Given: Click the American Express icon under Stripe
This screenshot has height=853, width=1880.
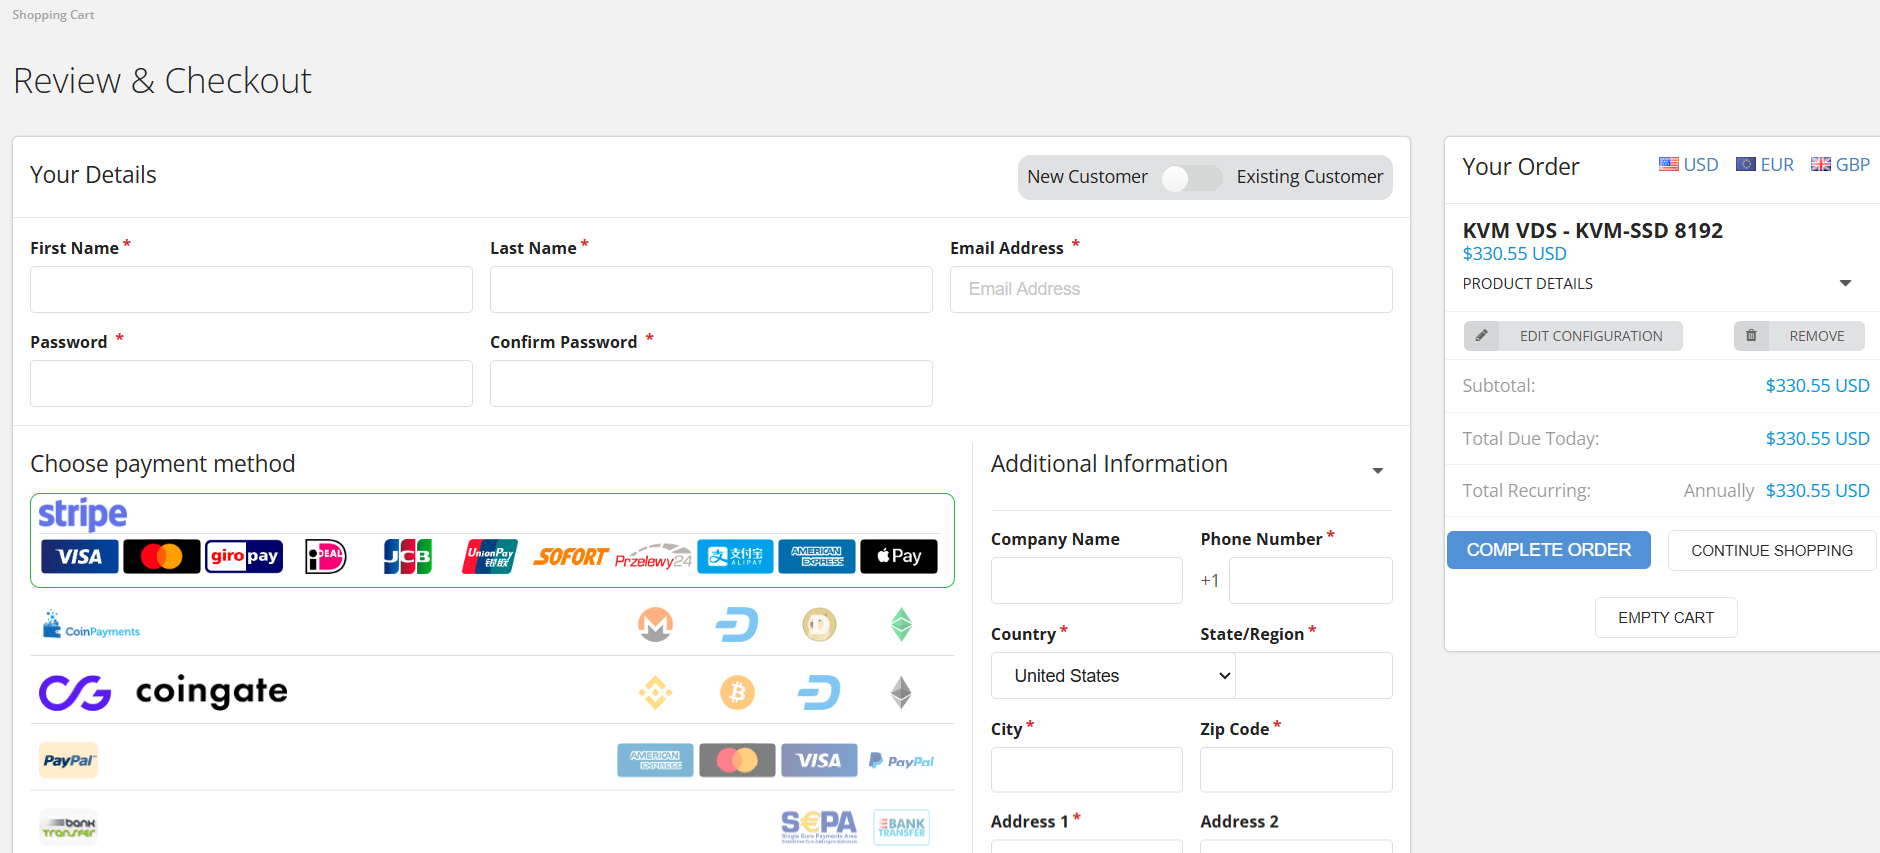Looking at the screenshot, I should click(817, 556).
